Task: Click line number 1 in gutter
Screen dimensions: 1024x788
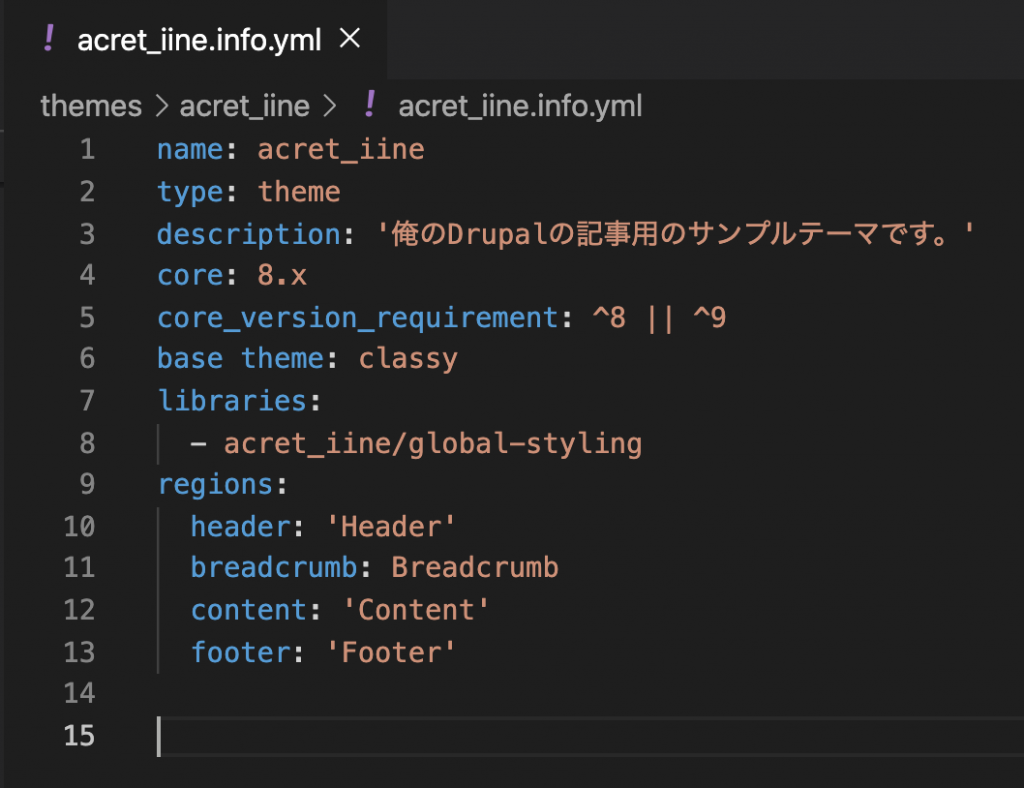Action: pyautogui.click(x=88, y=150)
